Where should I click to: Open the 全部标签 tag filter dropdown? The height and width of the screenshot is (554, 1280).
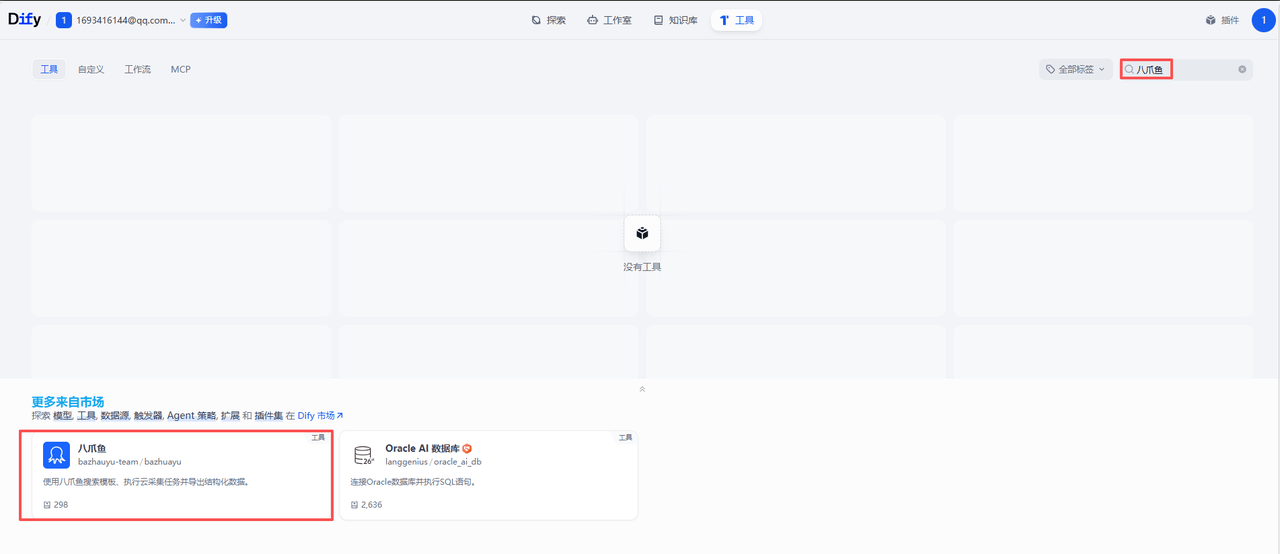point(1075,69)
